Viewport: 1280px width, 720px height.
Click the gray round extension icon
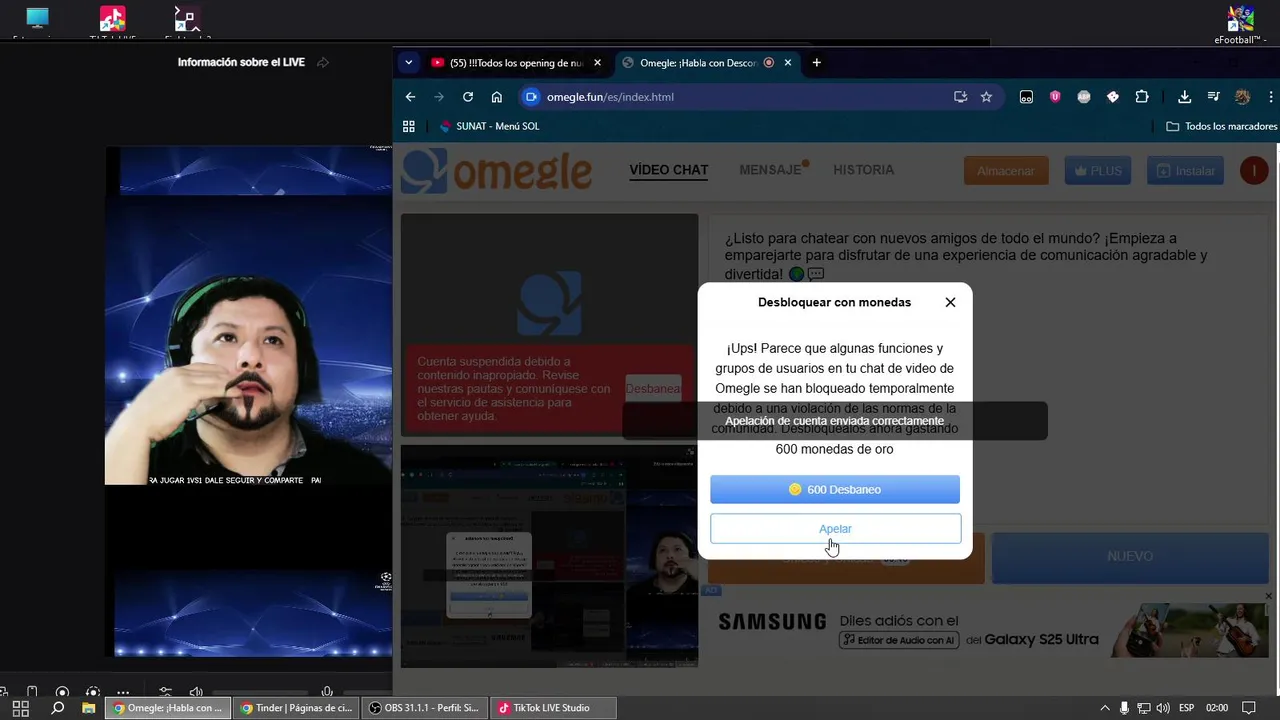pyautogui.click(x=1084, y=97)
